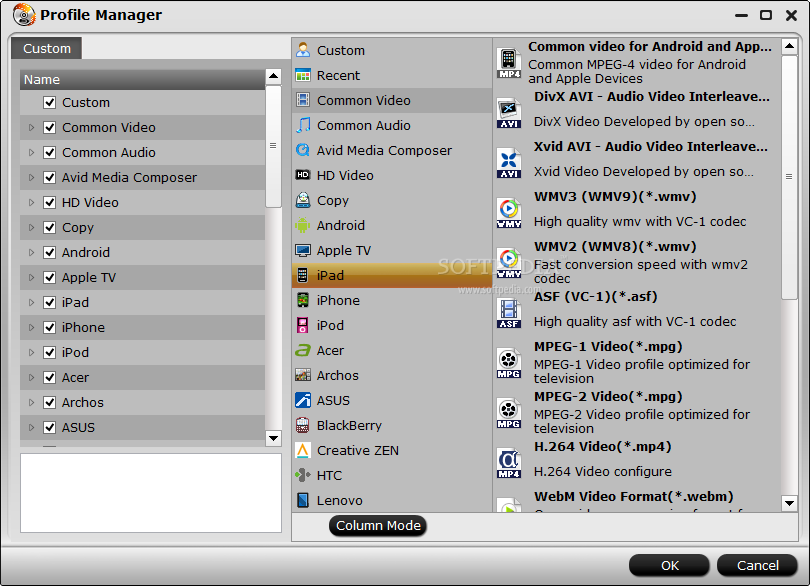Choose BlackBerry in the category list

[x=392, y=425]
